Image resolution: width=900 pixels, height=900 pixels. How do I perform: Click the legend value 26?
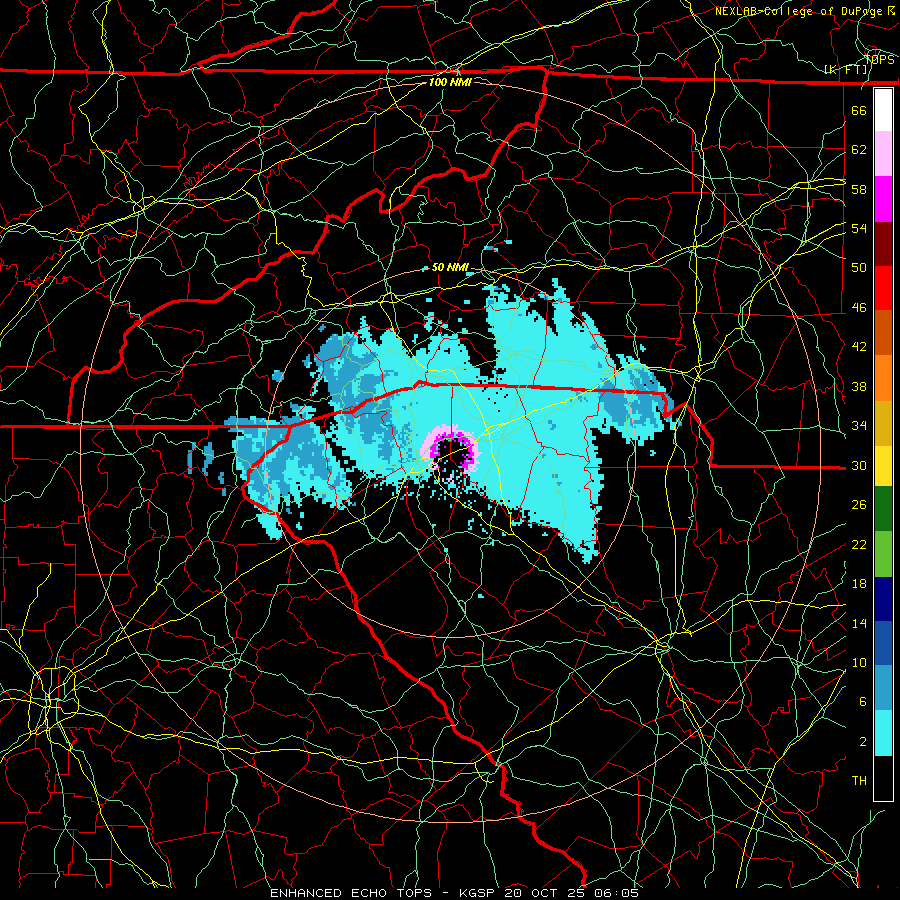click(859, 505)
